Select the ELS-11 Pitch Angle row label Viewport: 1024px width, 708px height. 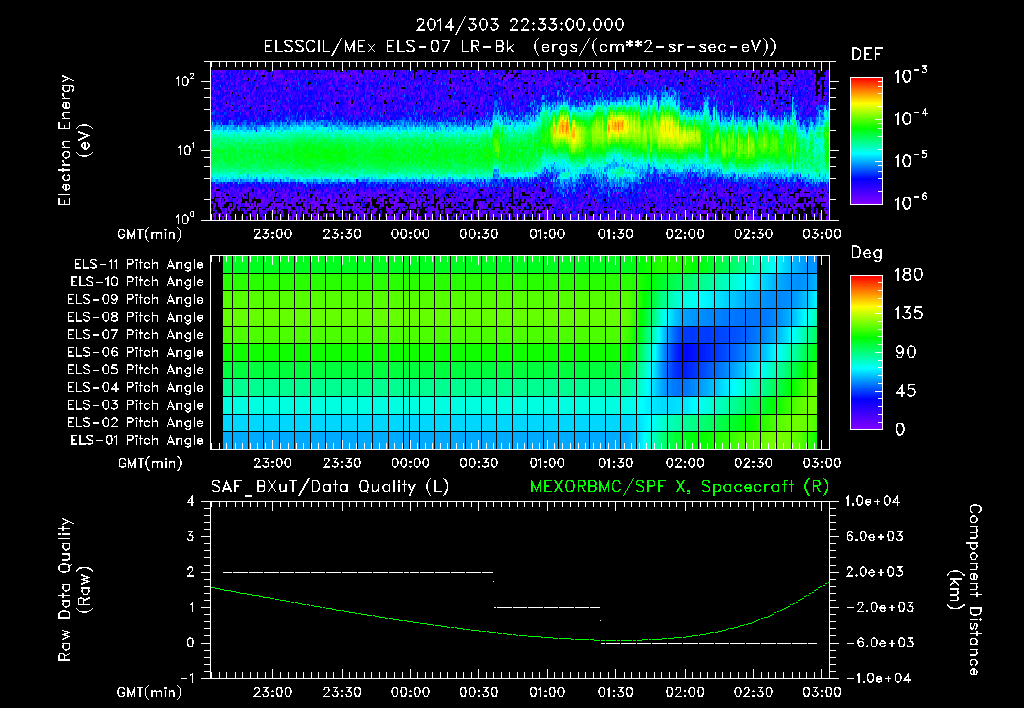pos(138,265)
